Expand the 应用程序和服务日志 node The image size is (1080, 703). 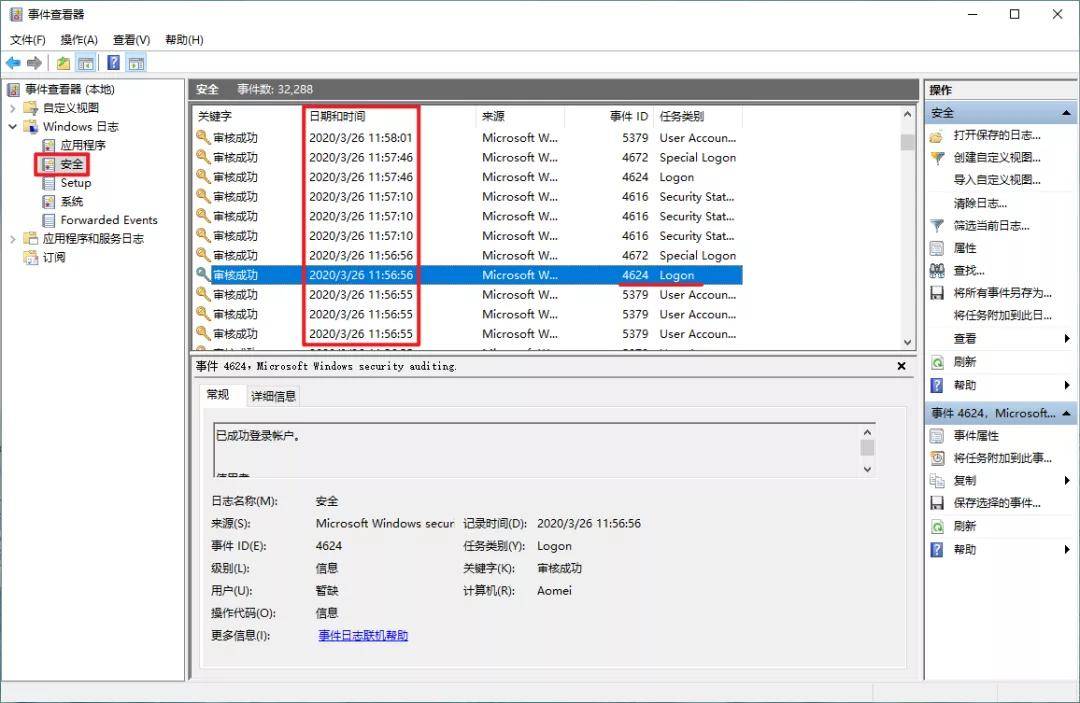pyautogui.click(x=12, y=239)
